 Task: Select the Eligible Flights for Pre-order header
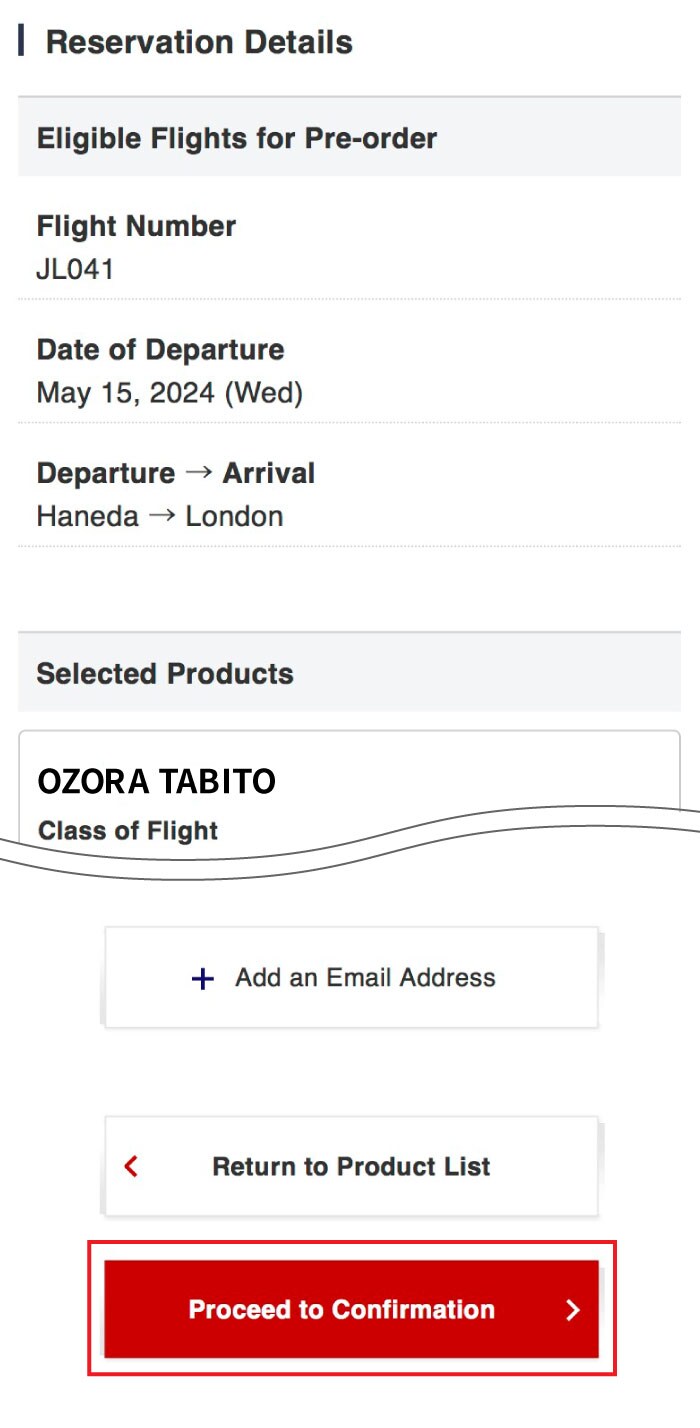237,138
